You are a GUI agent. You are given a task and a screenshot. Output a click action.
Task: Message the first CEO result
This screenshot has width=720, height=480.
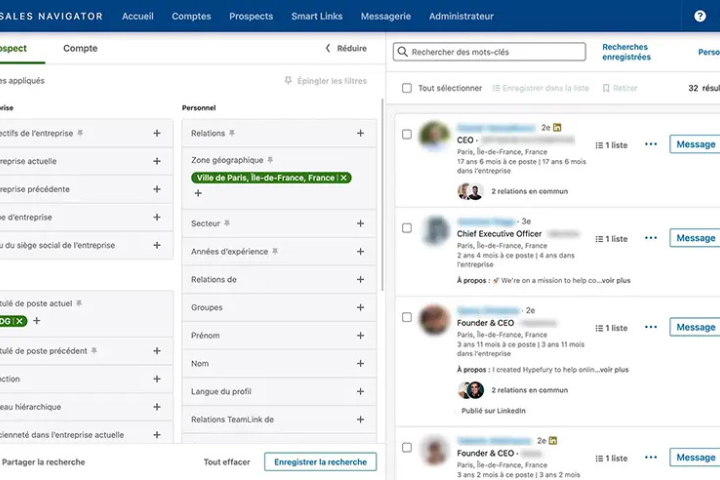tap(695, 144)
